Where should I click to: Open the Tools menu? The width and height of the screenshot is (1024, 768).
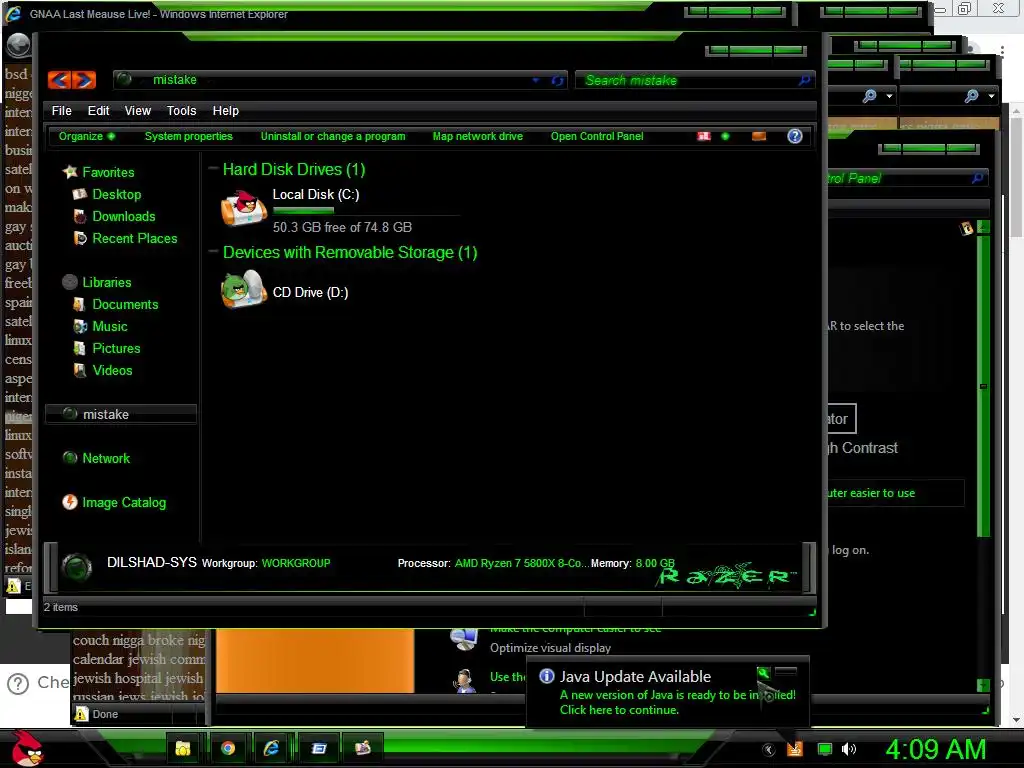click(x=182, y=110)
